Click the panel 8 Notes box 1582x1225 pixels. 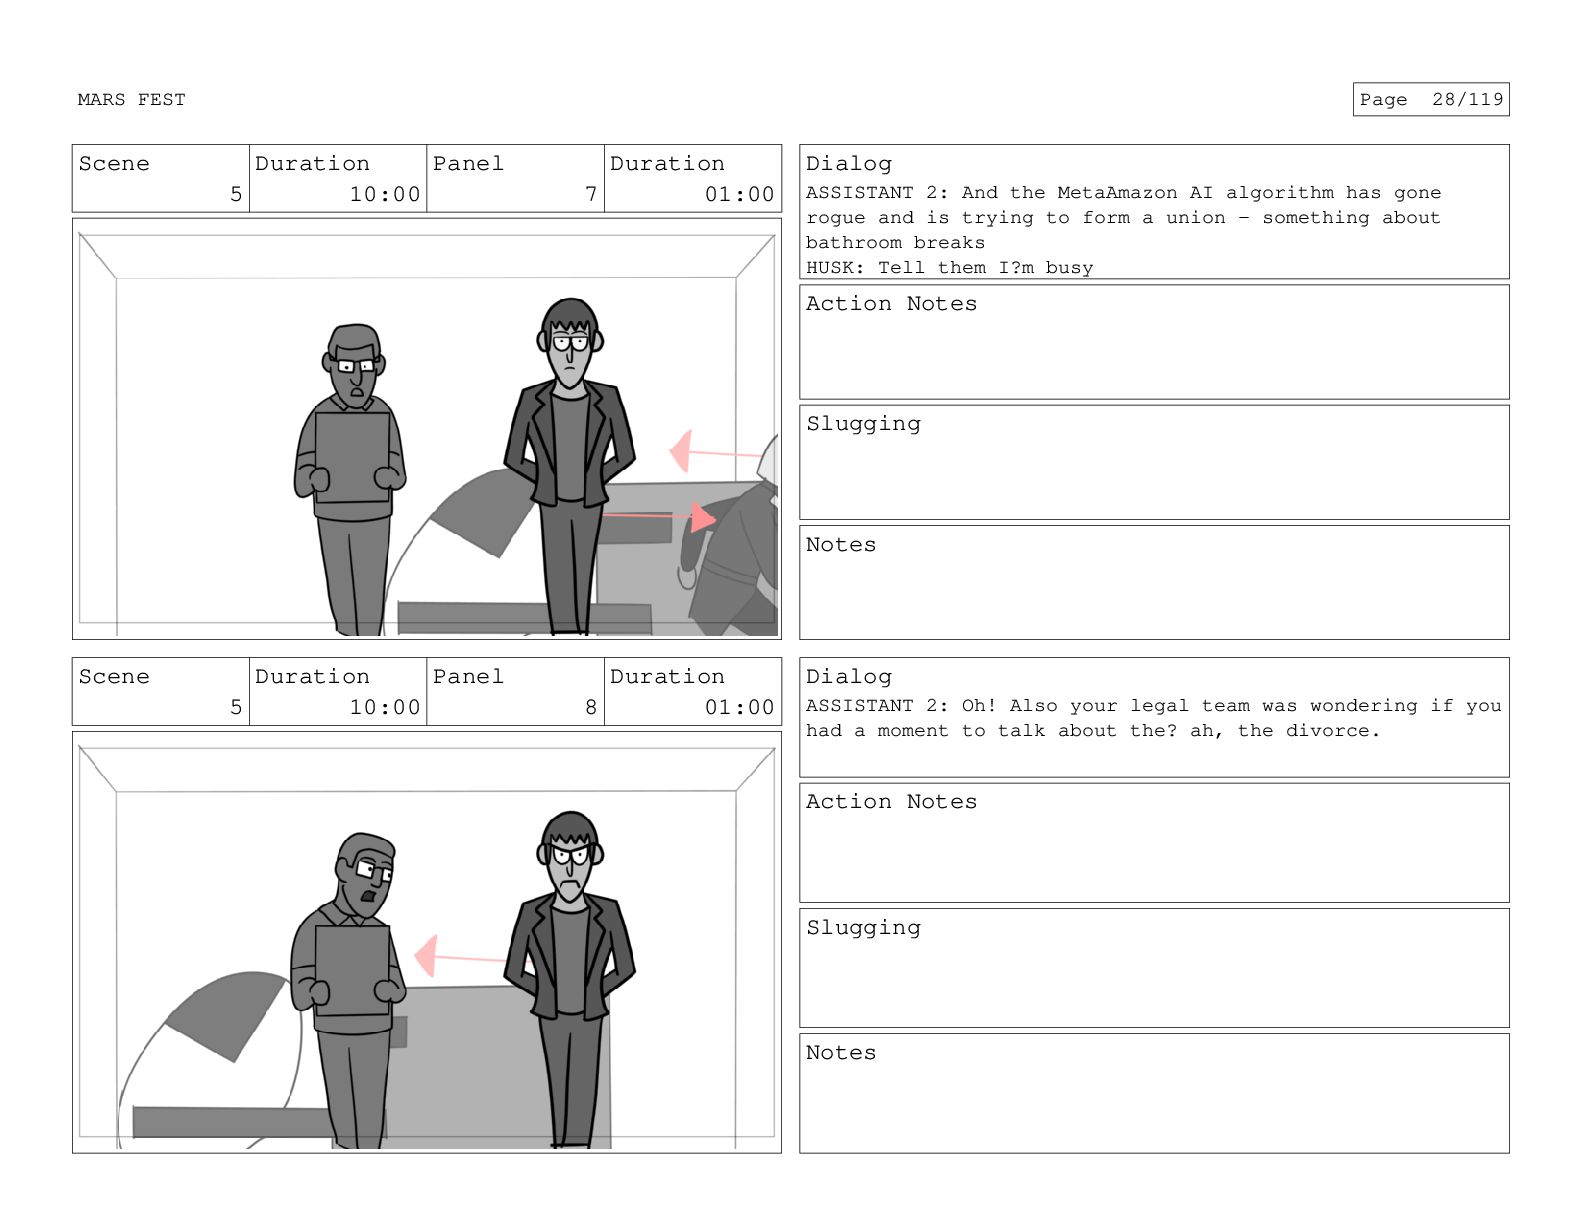[x=1154, y=1093]
